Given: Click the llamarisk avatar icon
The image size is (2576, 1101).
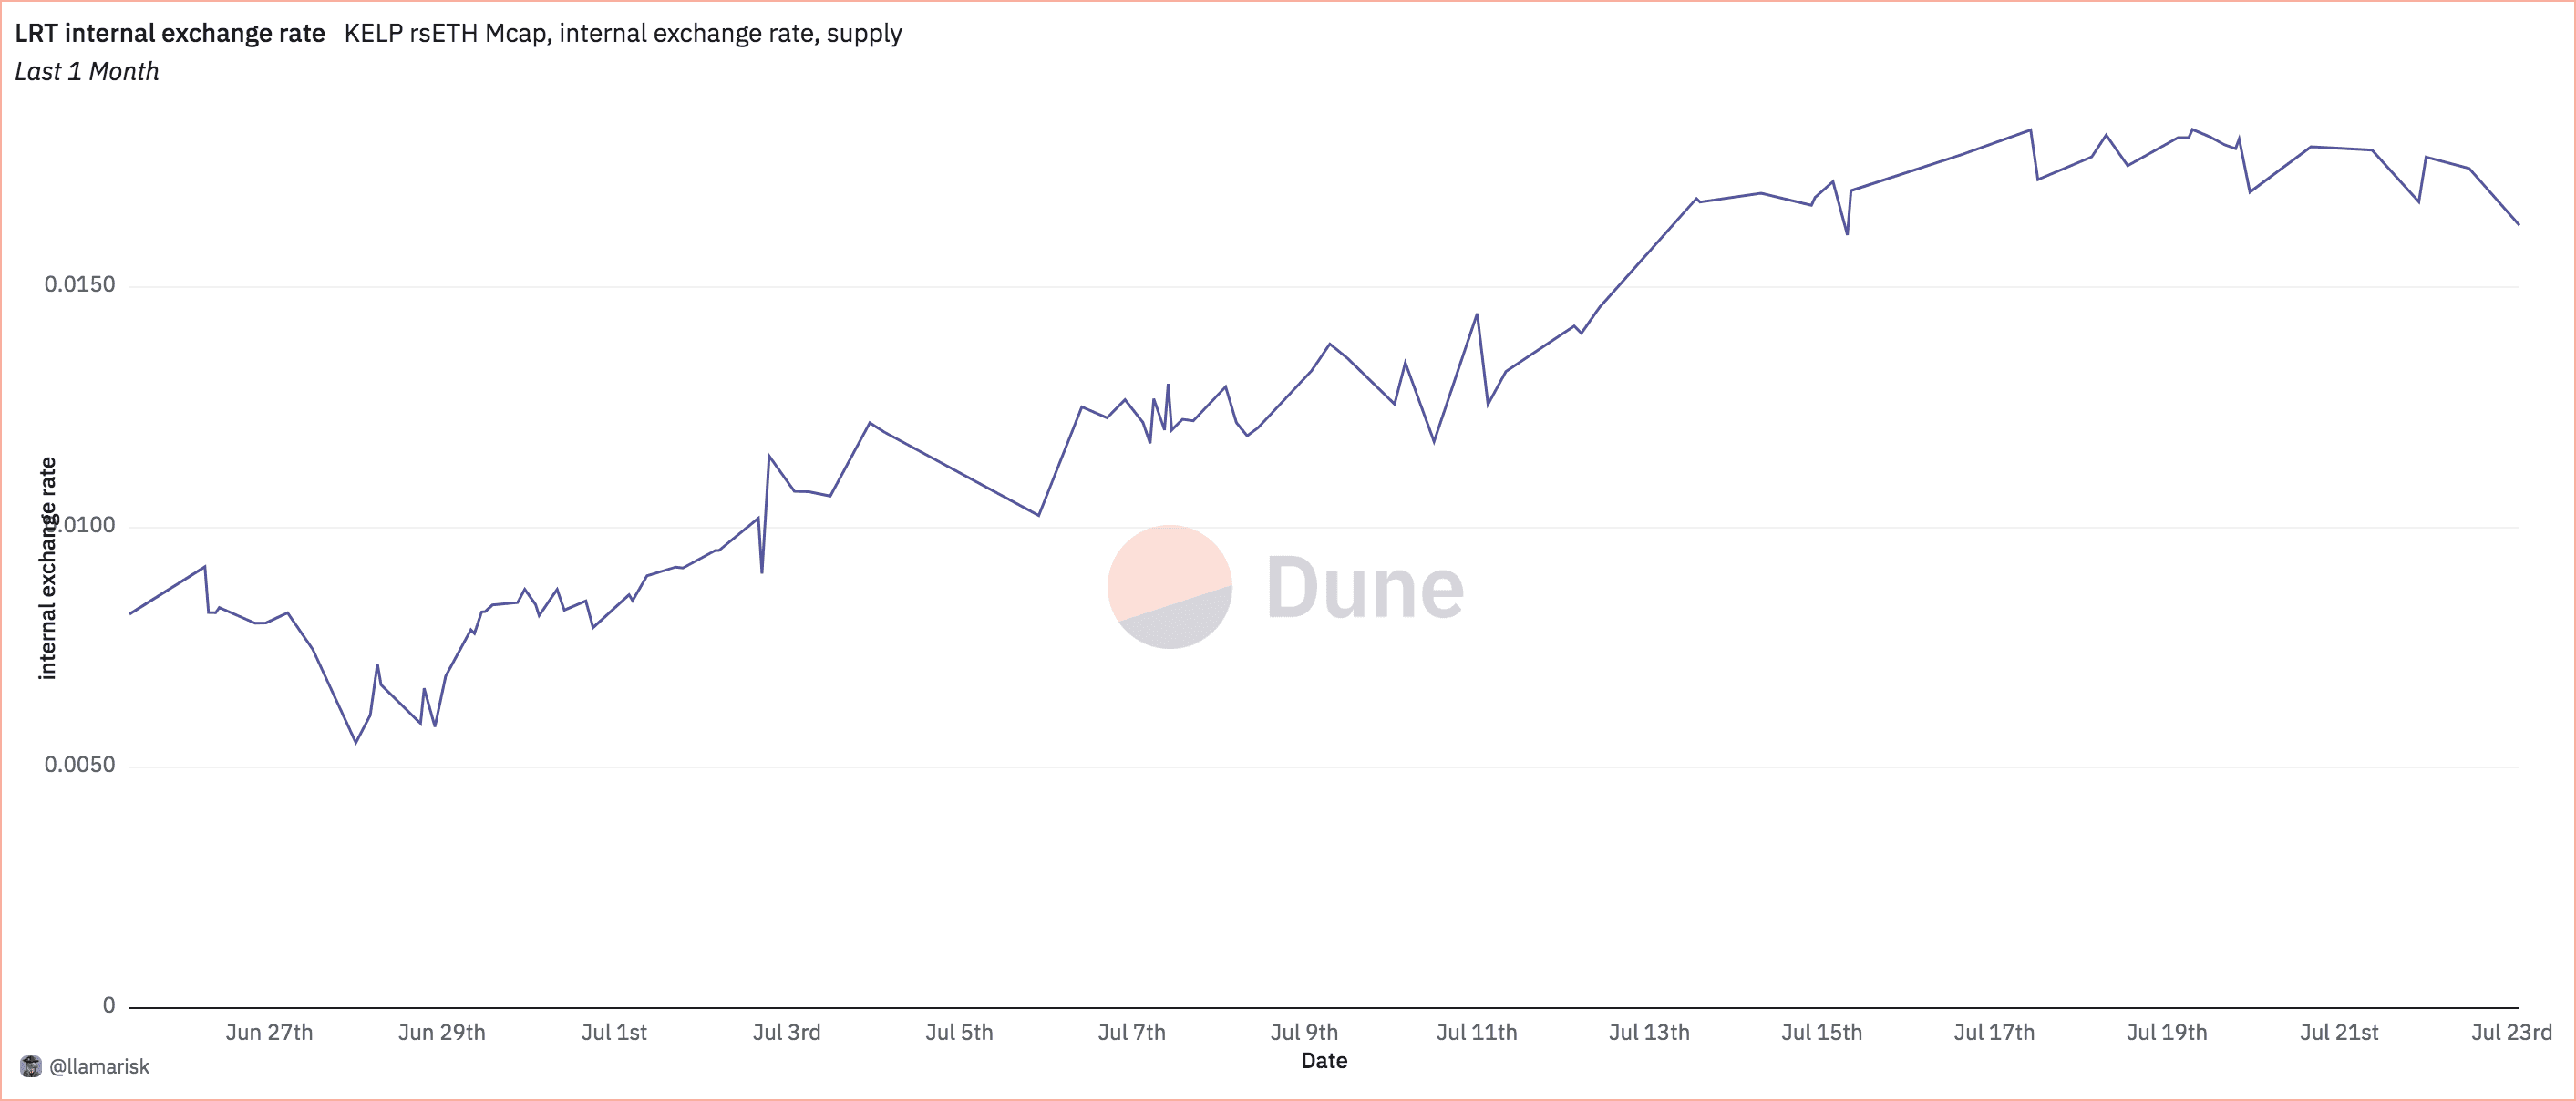Looking at the screenshot, I should coord(31,1066).
